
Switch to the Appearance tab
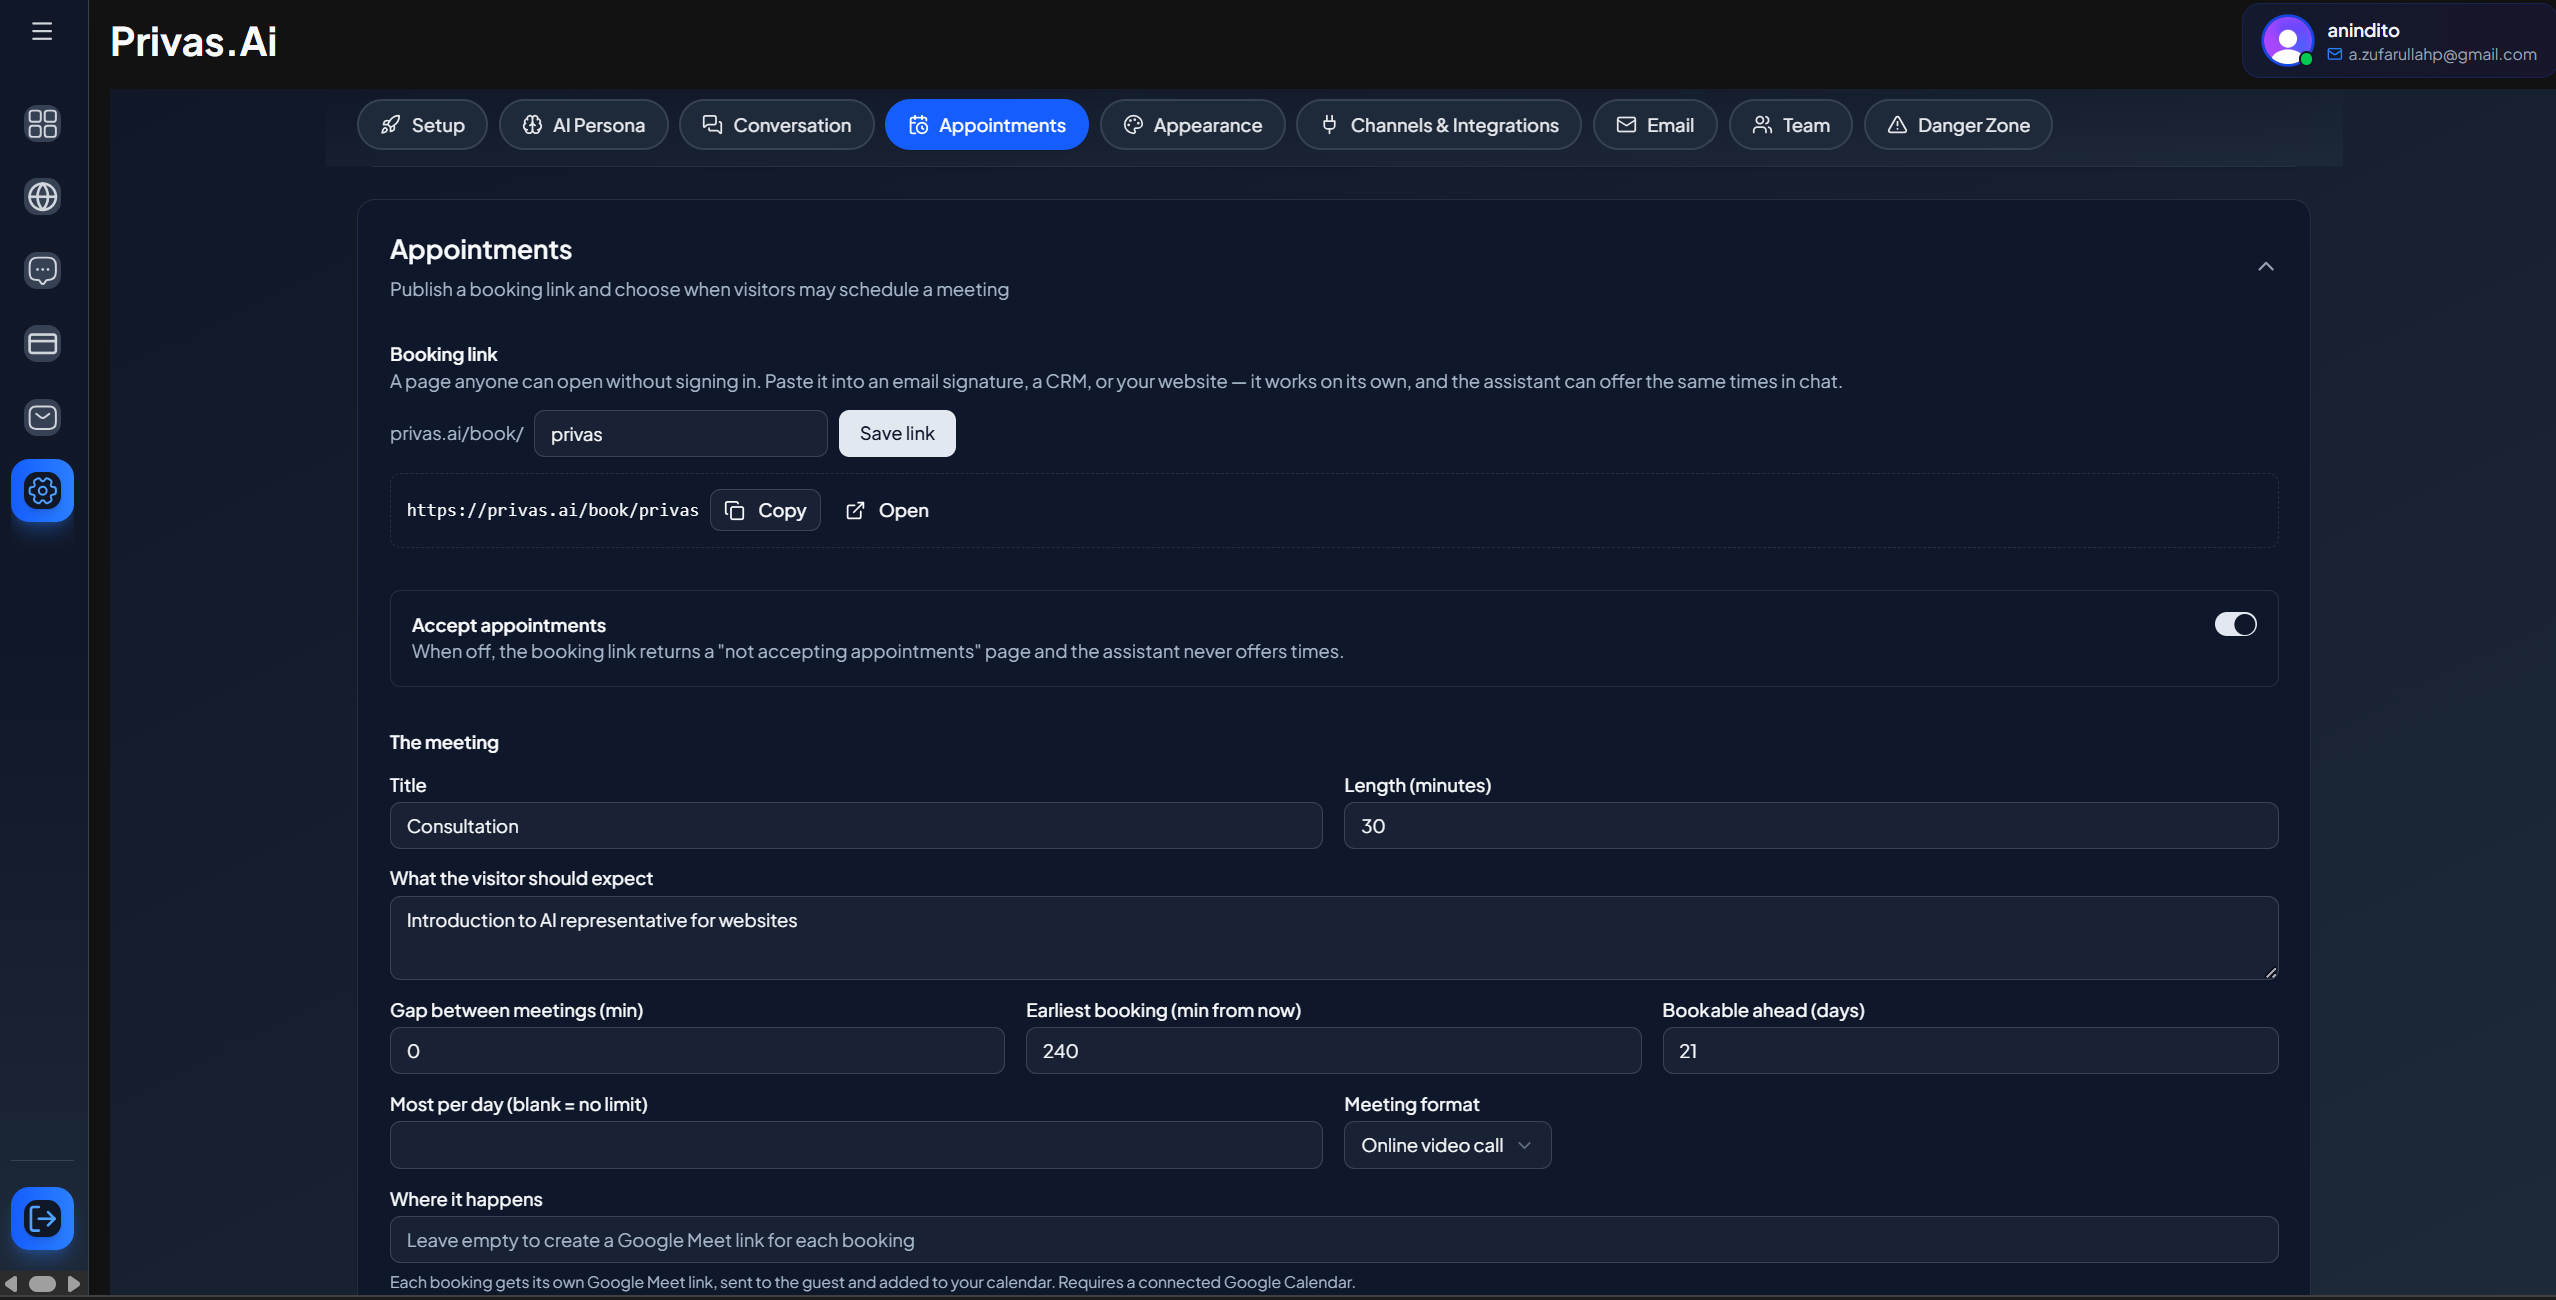(x=1193, y=125)
